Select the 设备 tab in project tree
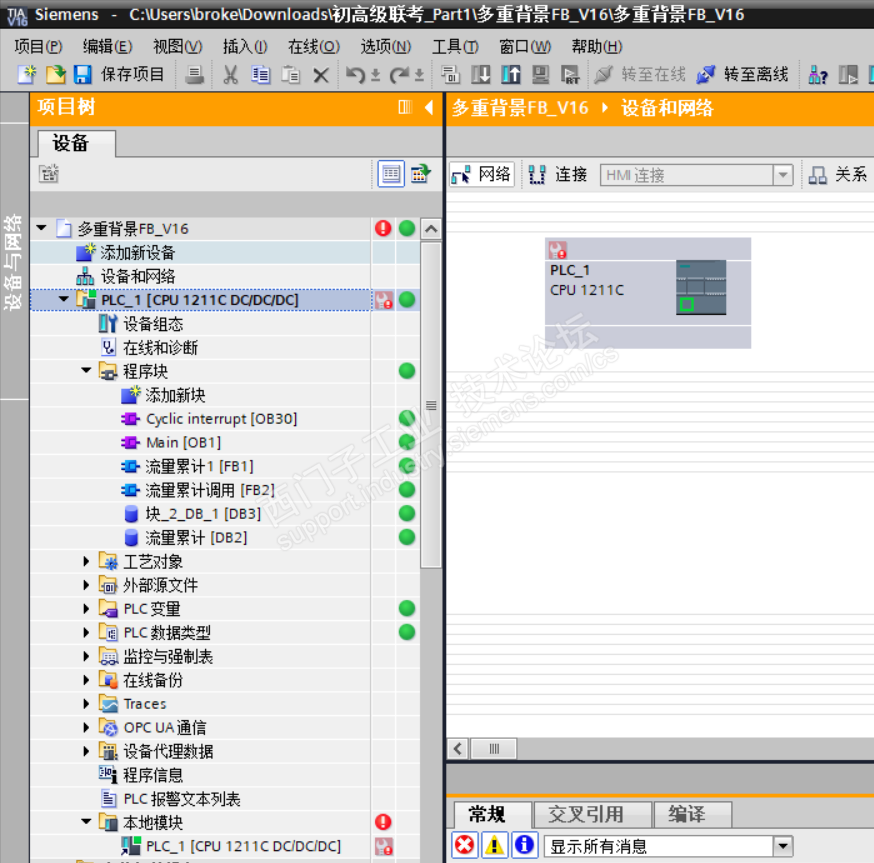The width and height of the screenshot is (874, 863). pos(76,143)
